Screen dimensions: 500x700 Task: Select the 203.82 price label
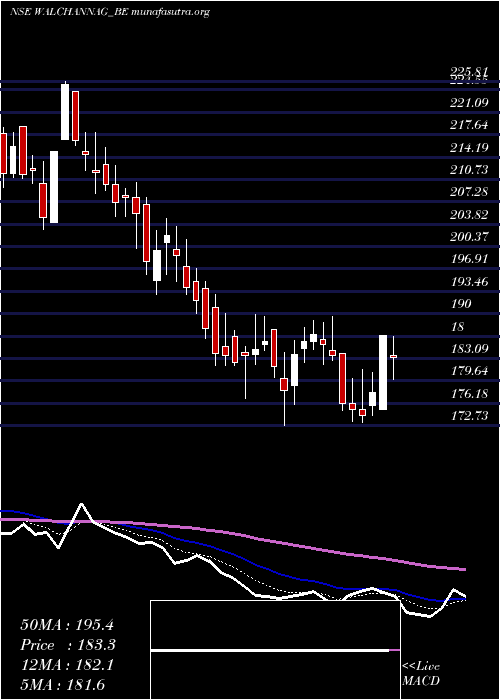pyautogui.click(x=469, y=215)
